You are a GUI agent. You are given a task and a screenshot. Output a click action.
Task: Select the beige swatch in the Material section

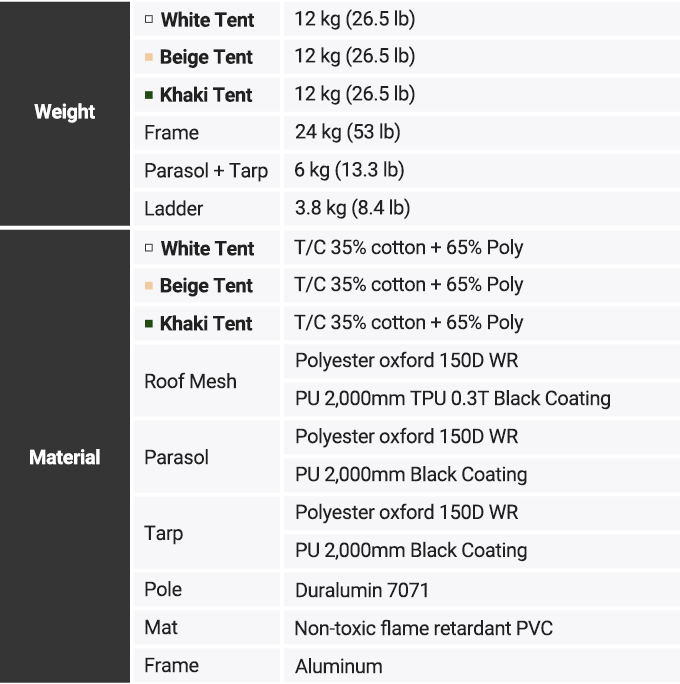coord(149,286)
